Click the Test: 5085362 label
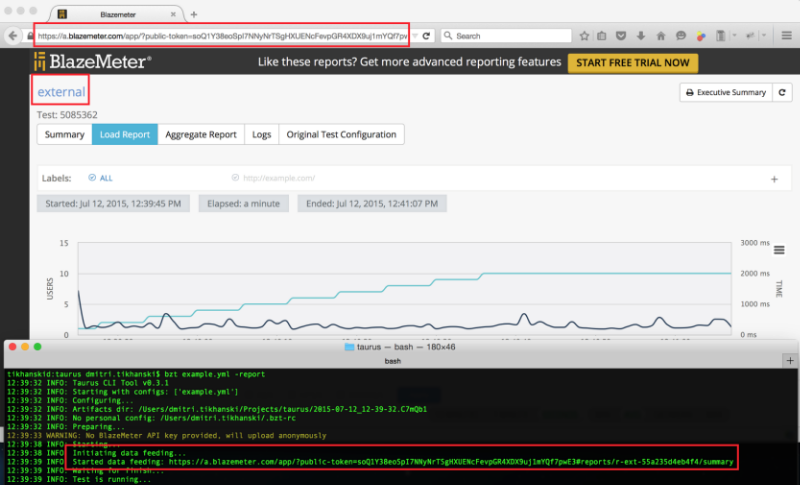The width and height of the screenshot is (800, 485). pyautogui.click(x=67, y=115)
